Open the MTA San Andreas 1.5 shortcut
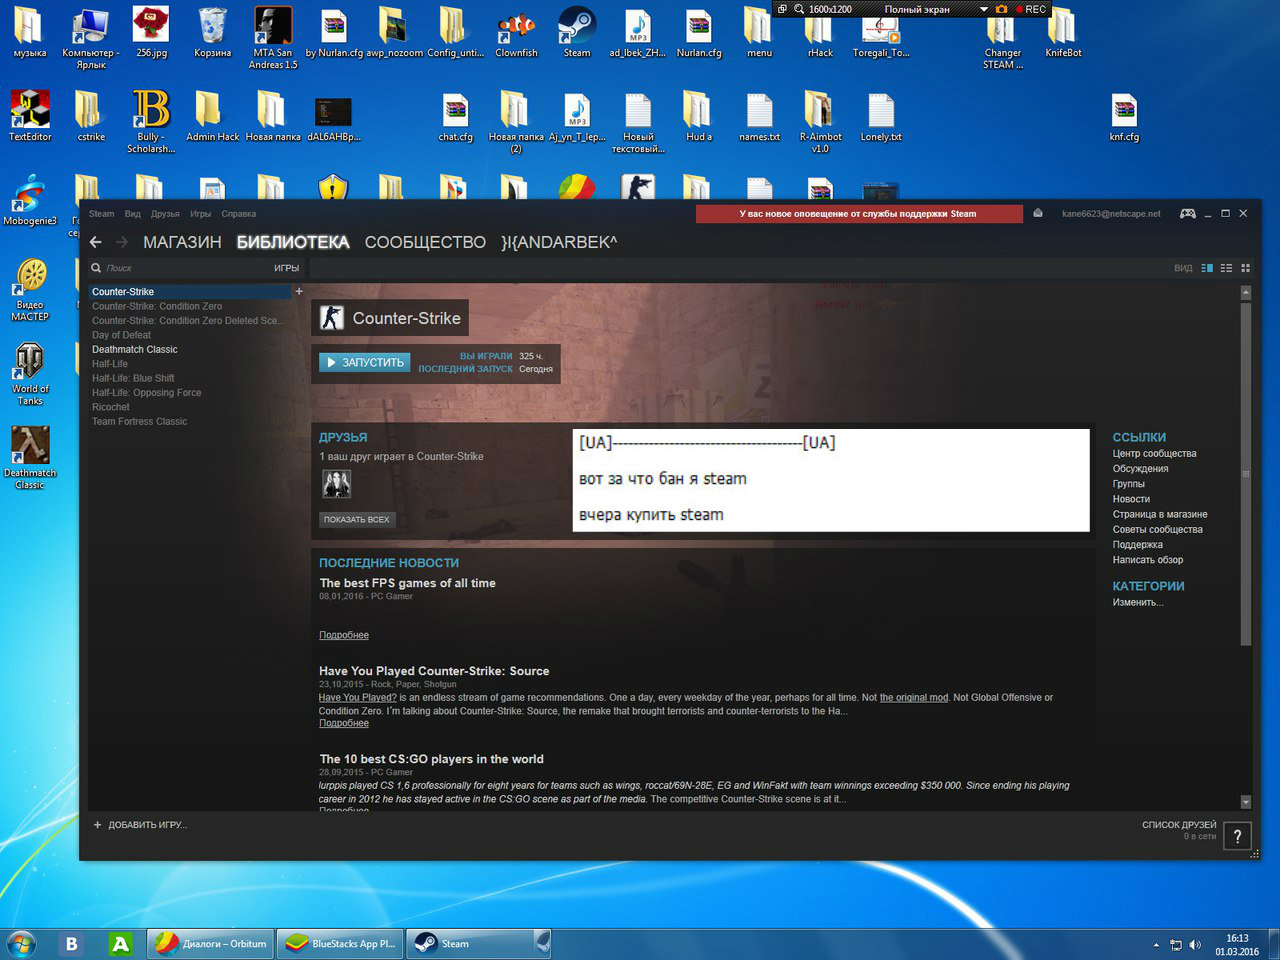1280x960 pixels. click(x=273, y=38)
